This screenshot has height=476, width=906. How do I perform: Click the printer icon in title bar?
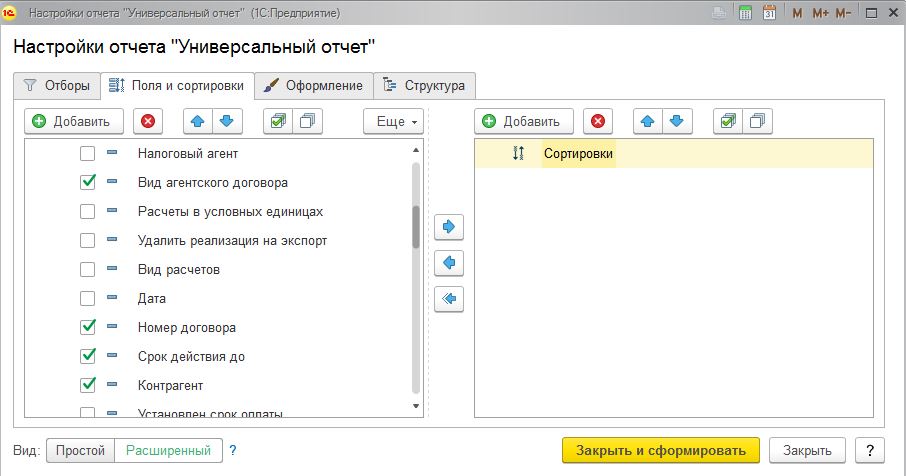click(x=719, y=12)
